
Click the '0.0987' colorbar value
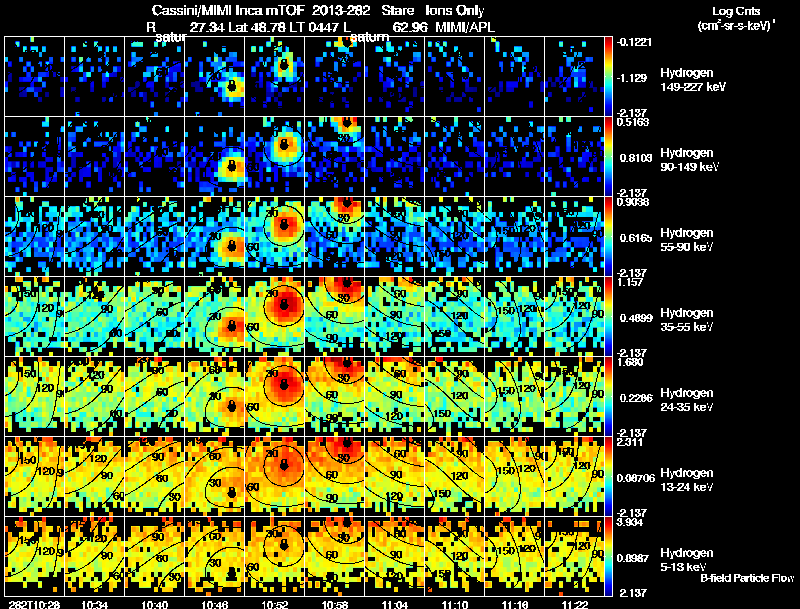pos(635,558)
